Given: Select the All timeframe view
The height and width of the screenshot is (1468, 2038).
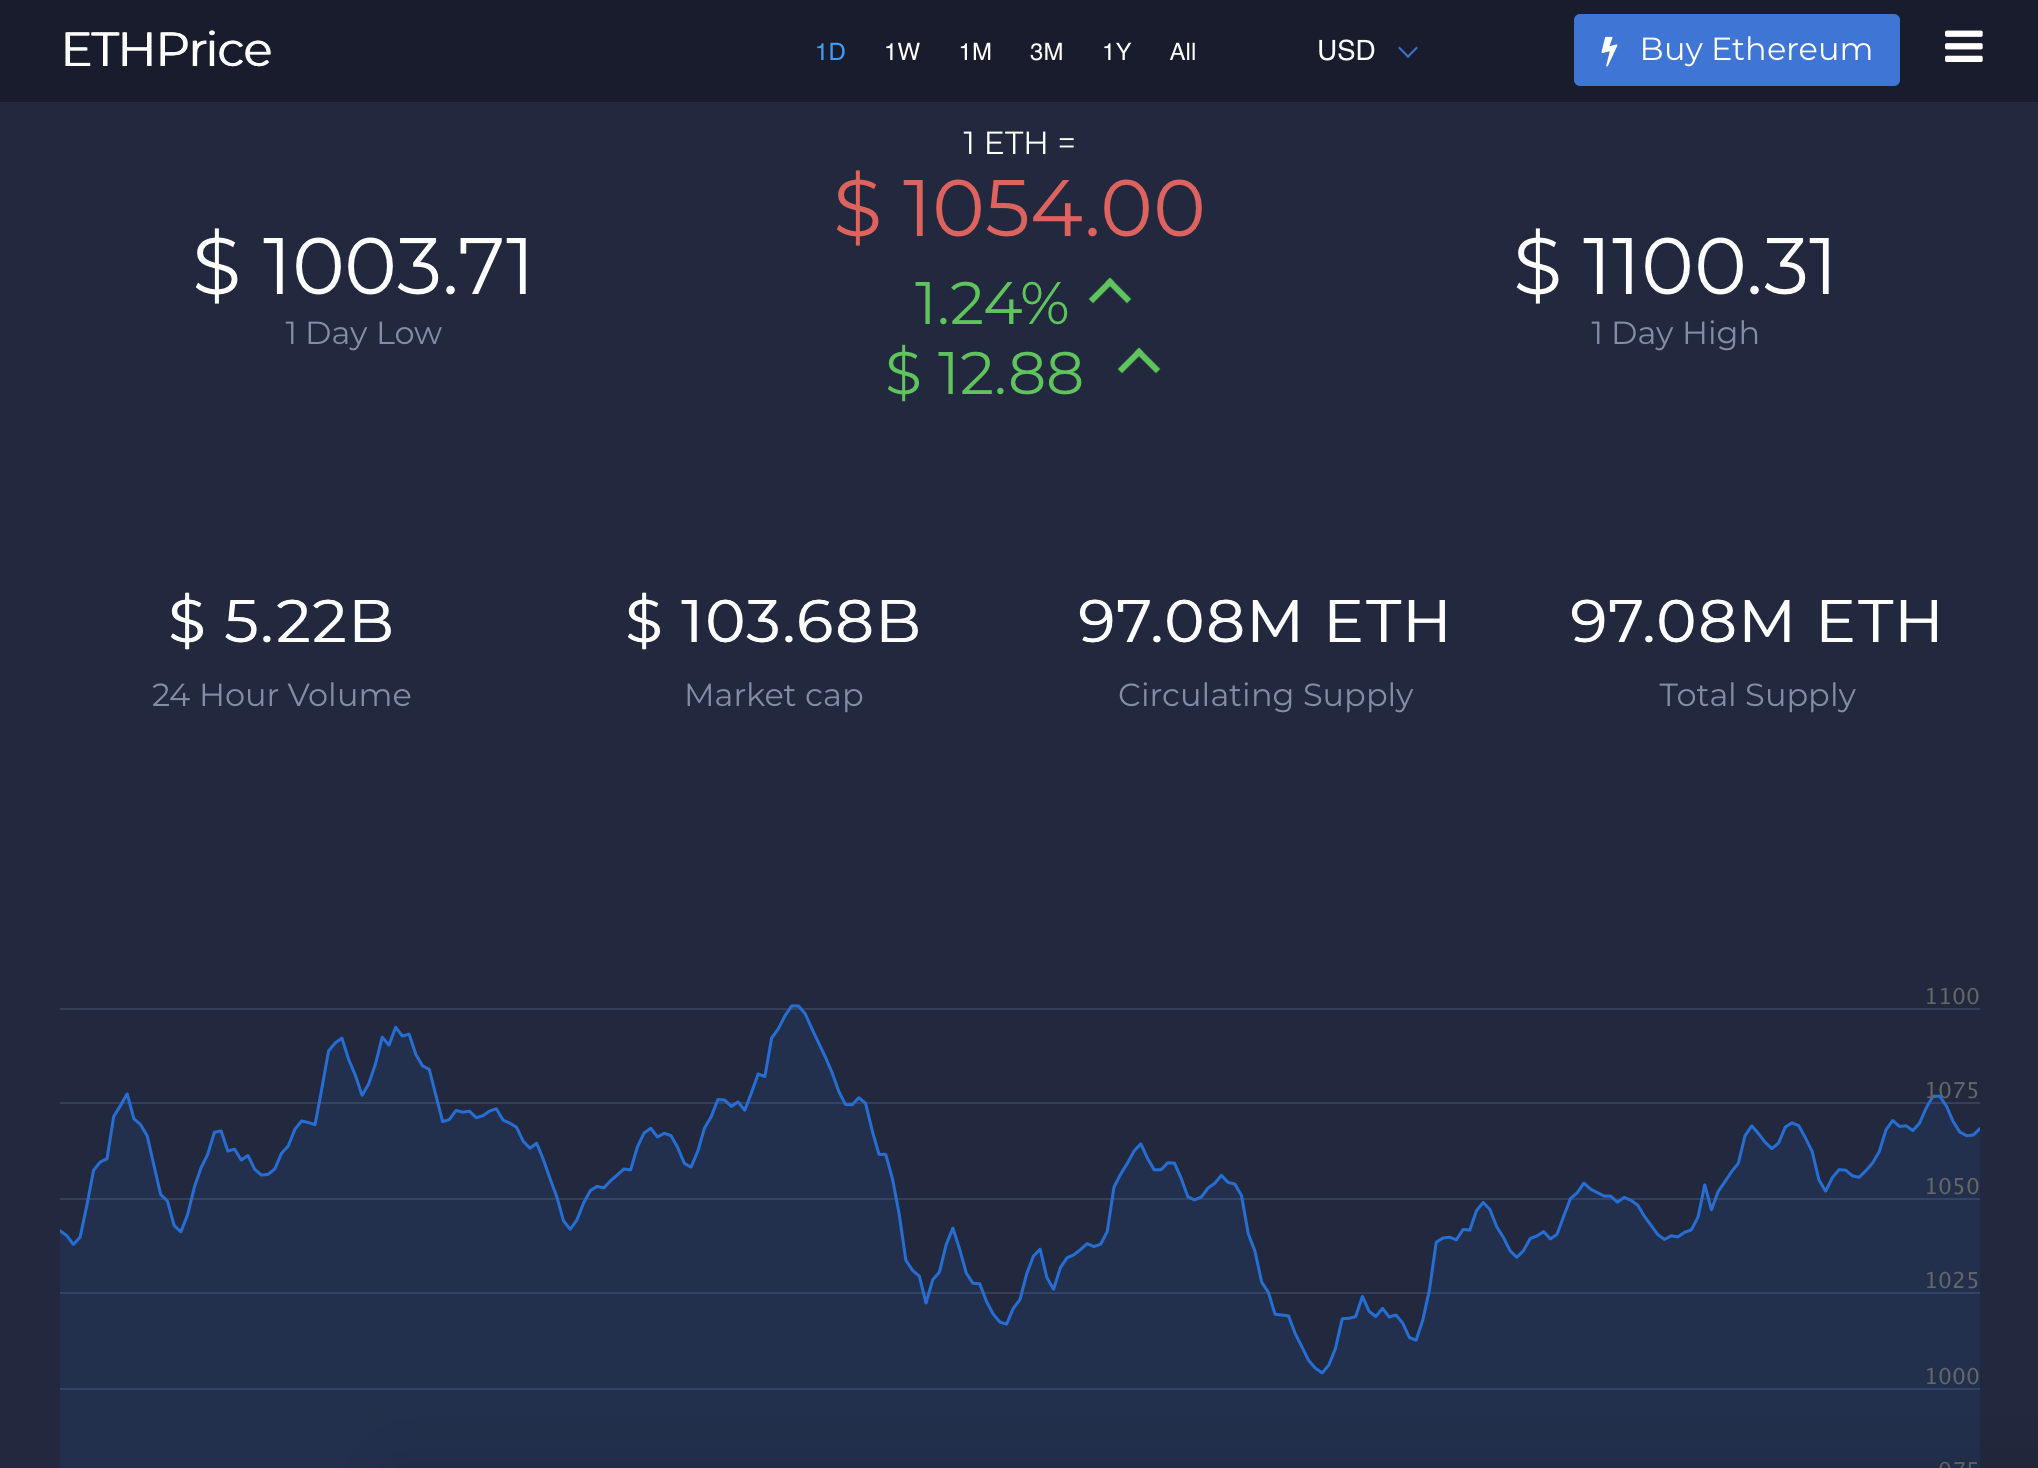Looking at the screenshot, I should (1182, 52).
